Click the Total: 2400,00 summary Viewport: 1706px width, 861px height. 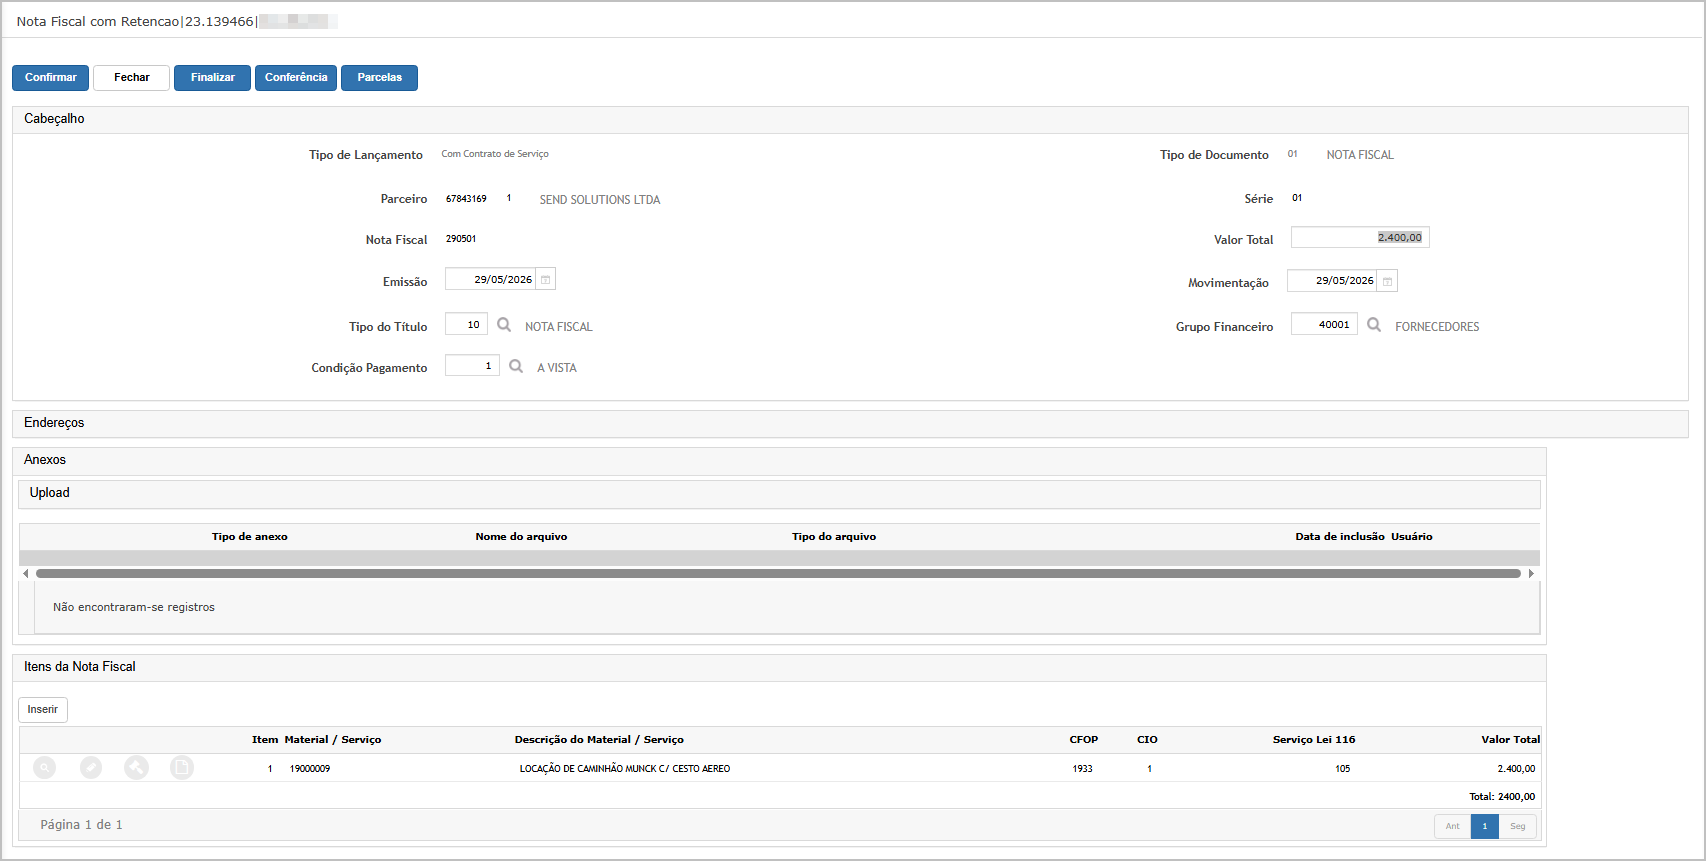point(1502,797)
